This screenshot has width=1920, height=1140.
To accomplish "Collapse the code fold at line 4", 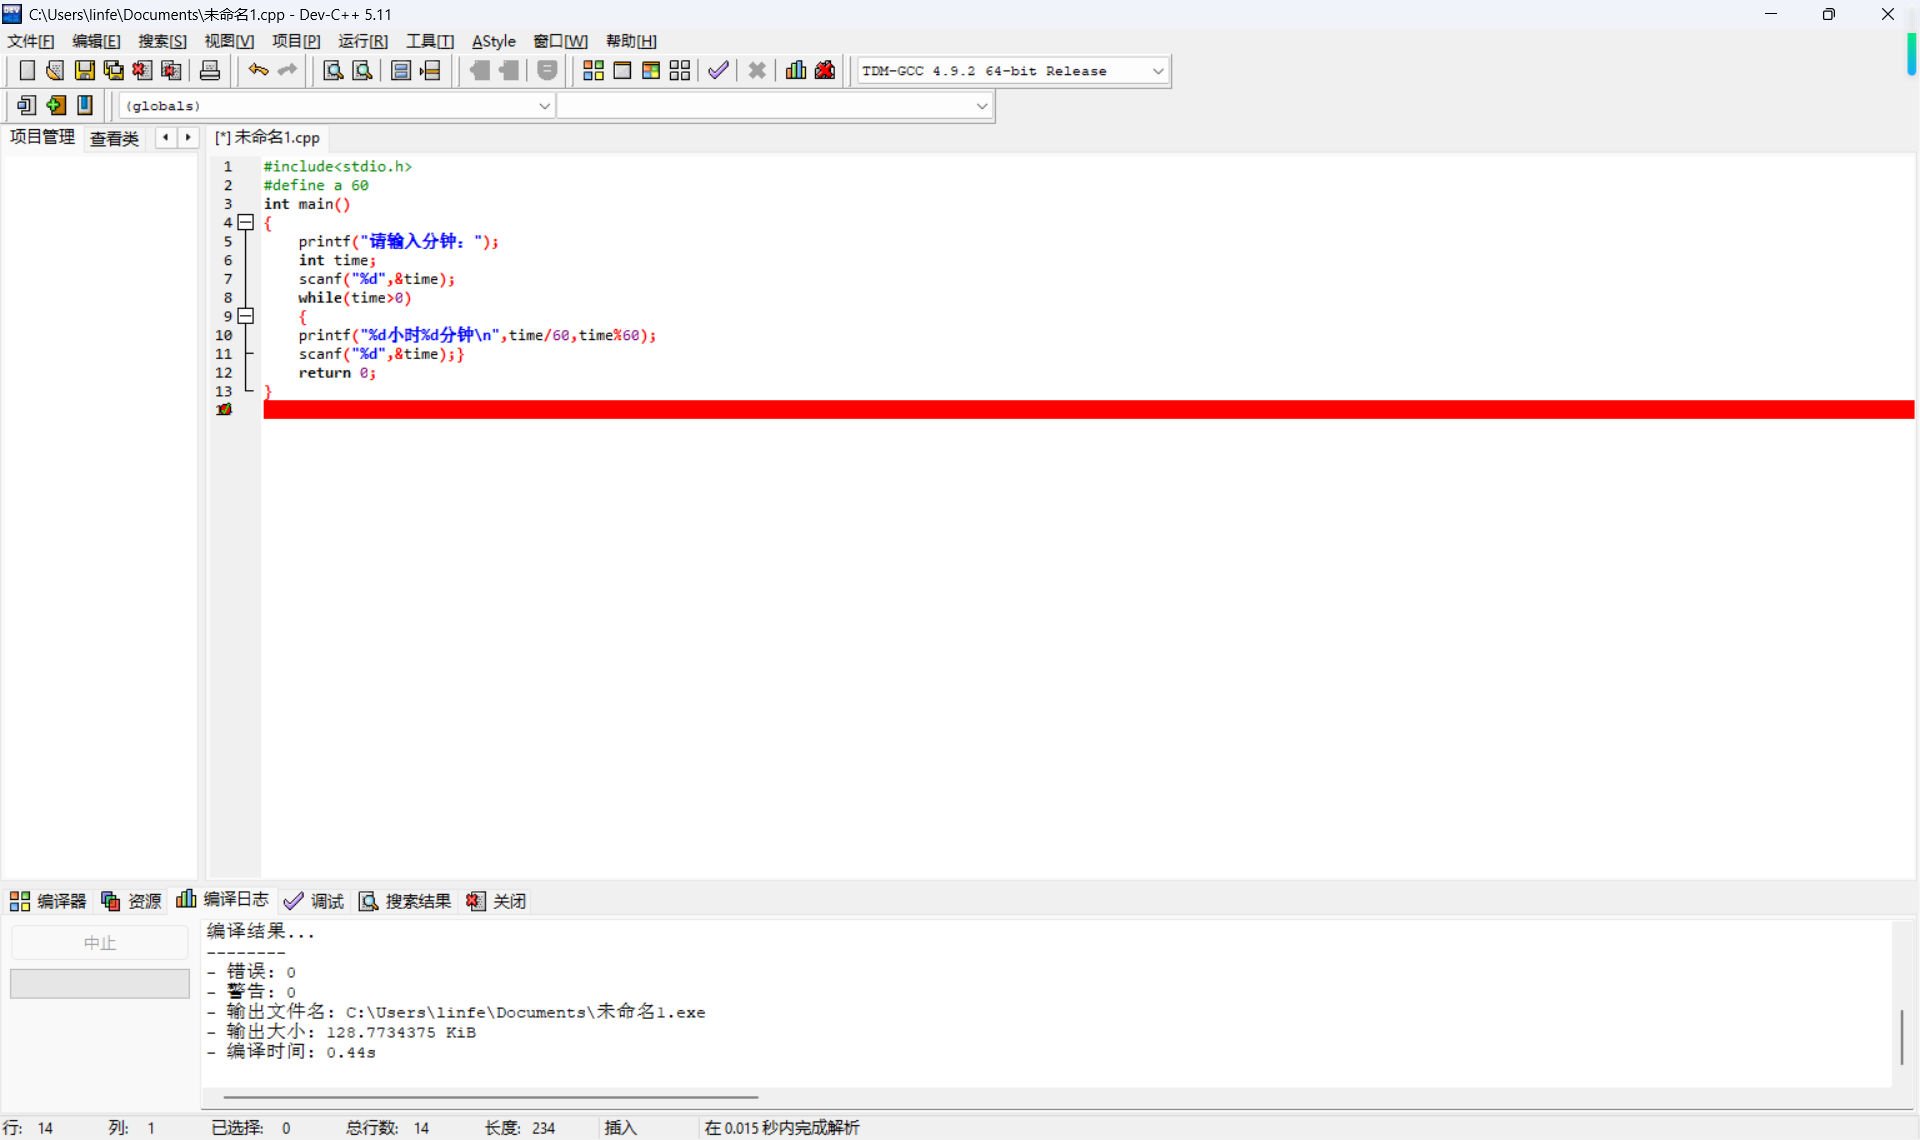I will tap(246, 222).
